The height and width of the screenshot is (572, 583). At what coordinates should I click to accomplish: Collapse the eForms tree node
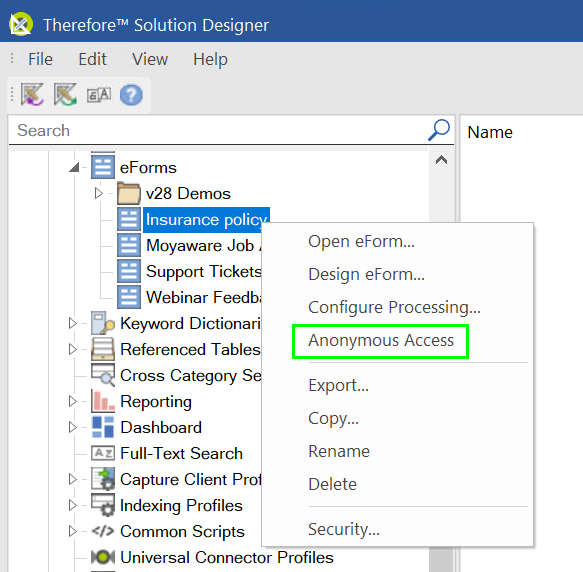point(74,167)
